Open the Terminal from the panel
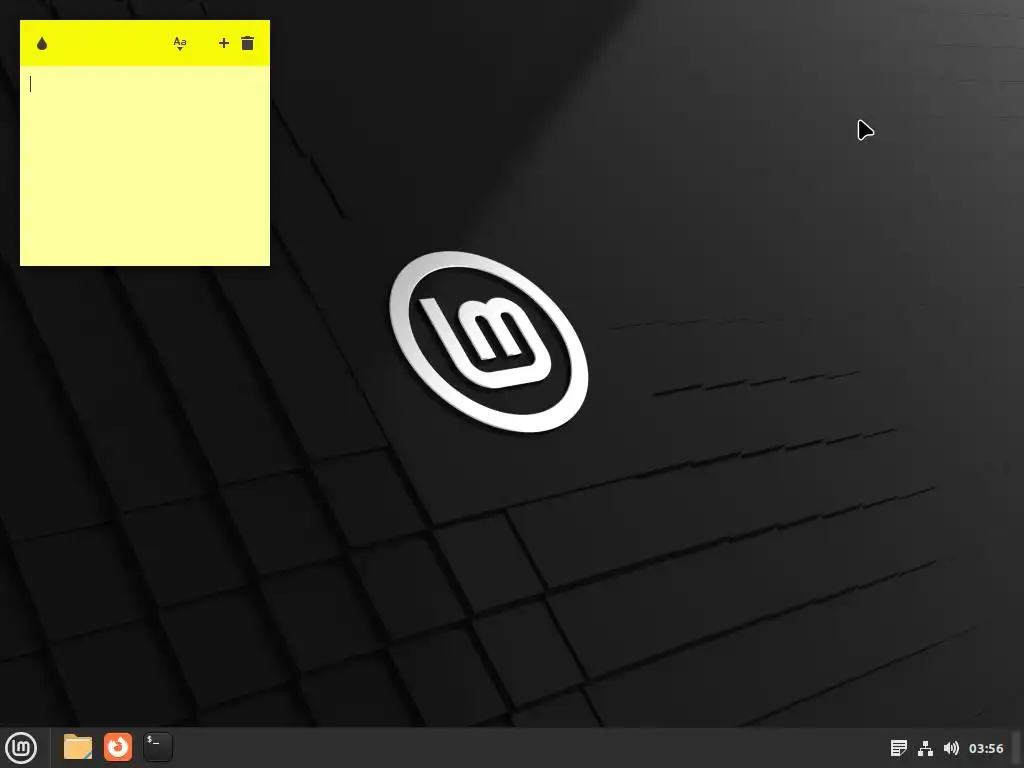Screen dimensions: 1024x768 (x=158, y=747)
